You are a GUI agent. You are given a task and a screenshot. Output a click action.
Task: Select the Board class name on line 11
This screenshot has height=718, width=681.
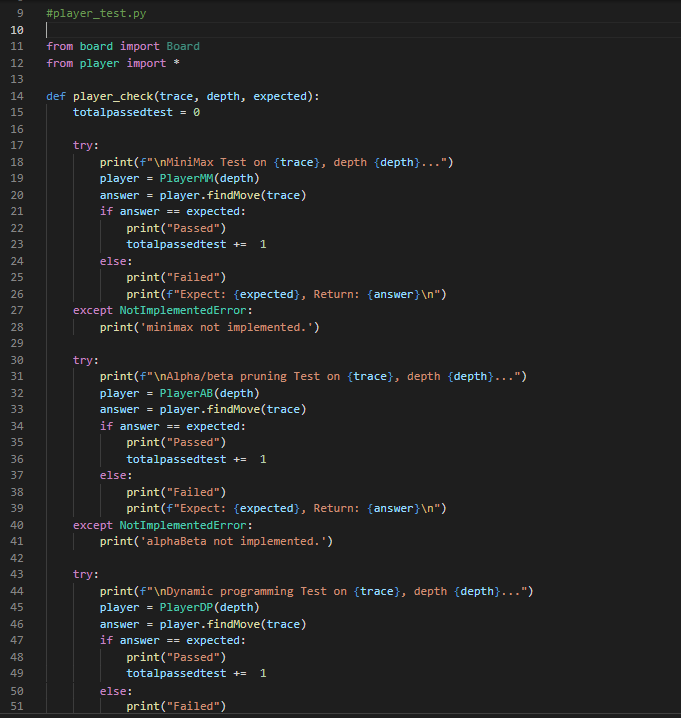183,46
